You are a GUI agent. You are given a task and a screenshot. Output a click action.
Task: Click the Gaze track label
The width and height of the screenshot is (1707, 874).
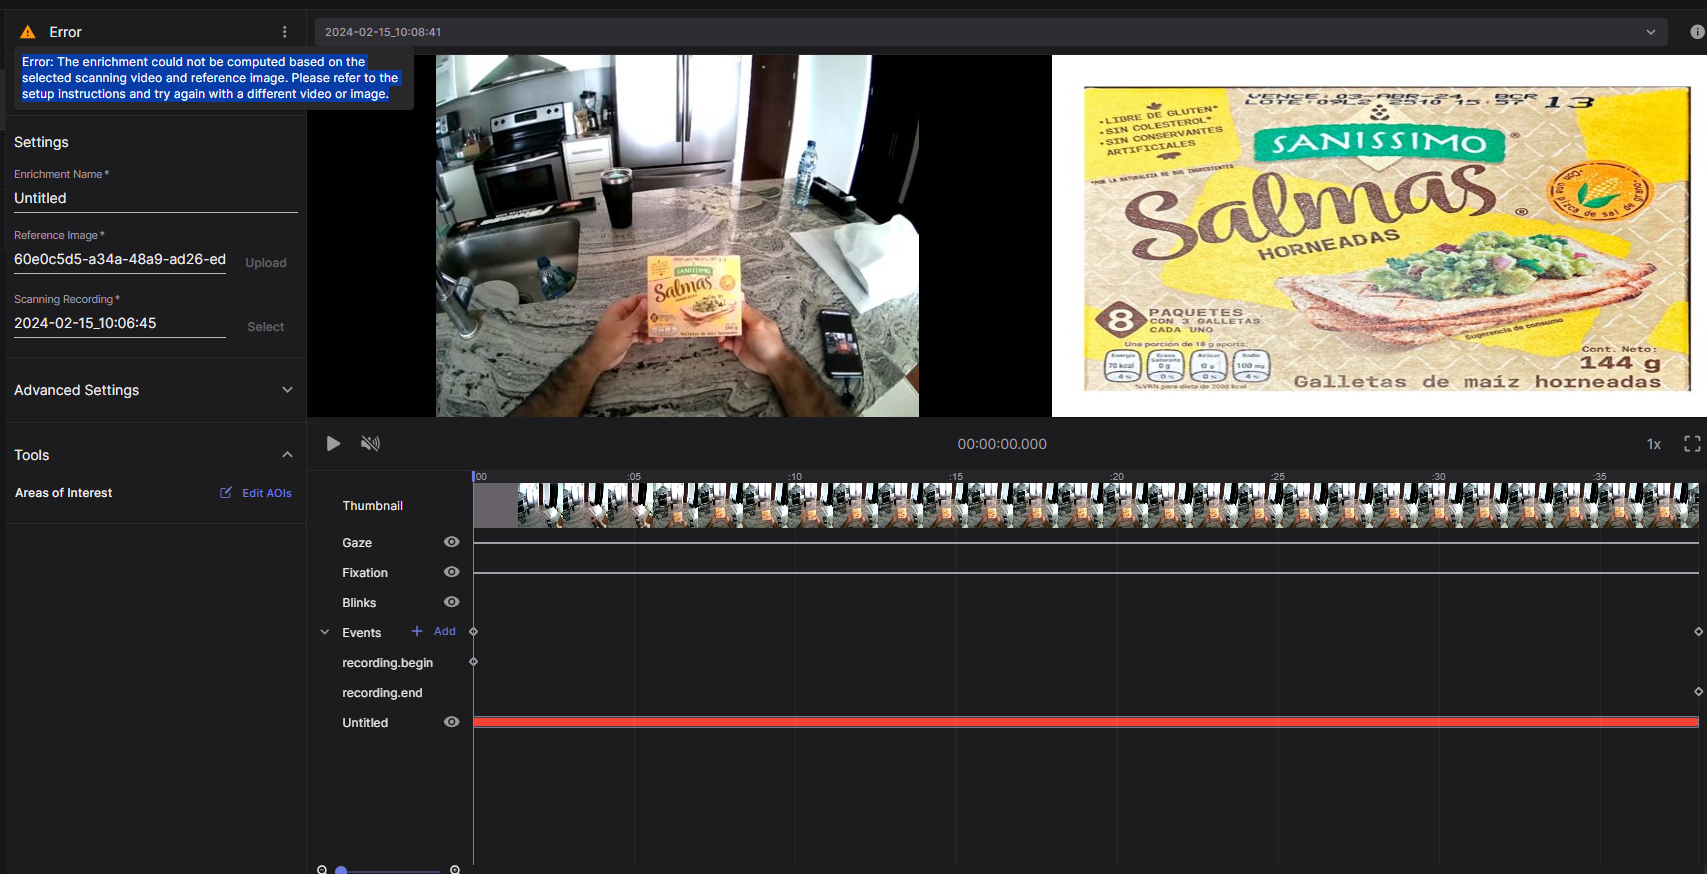(357, 543)
